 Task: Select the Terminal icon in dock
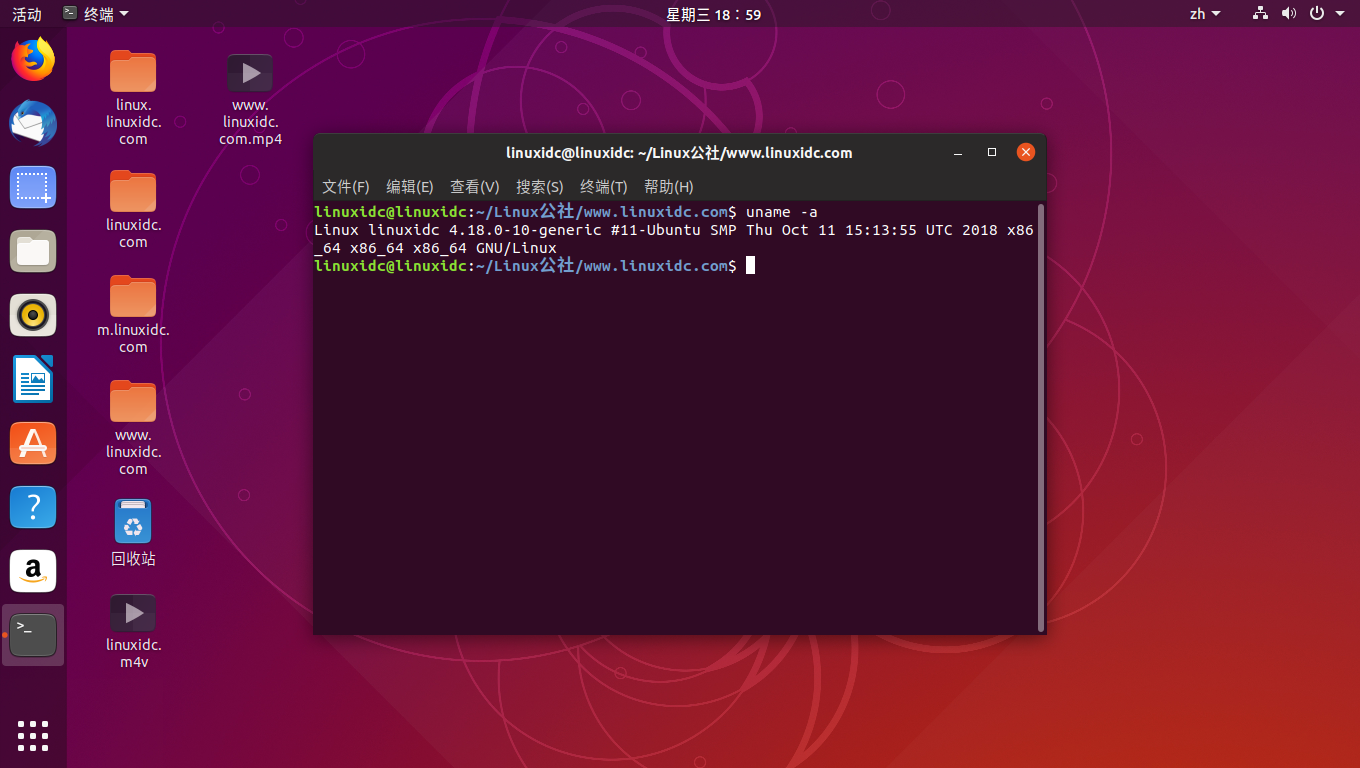[33, 635]
